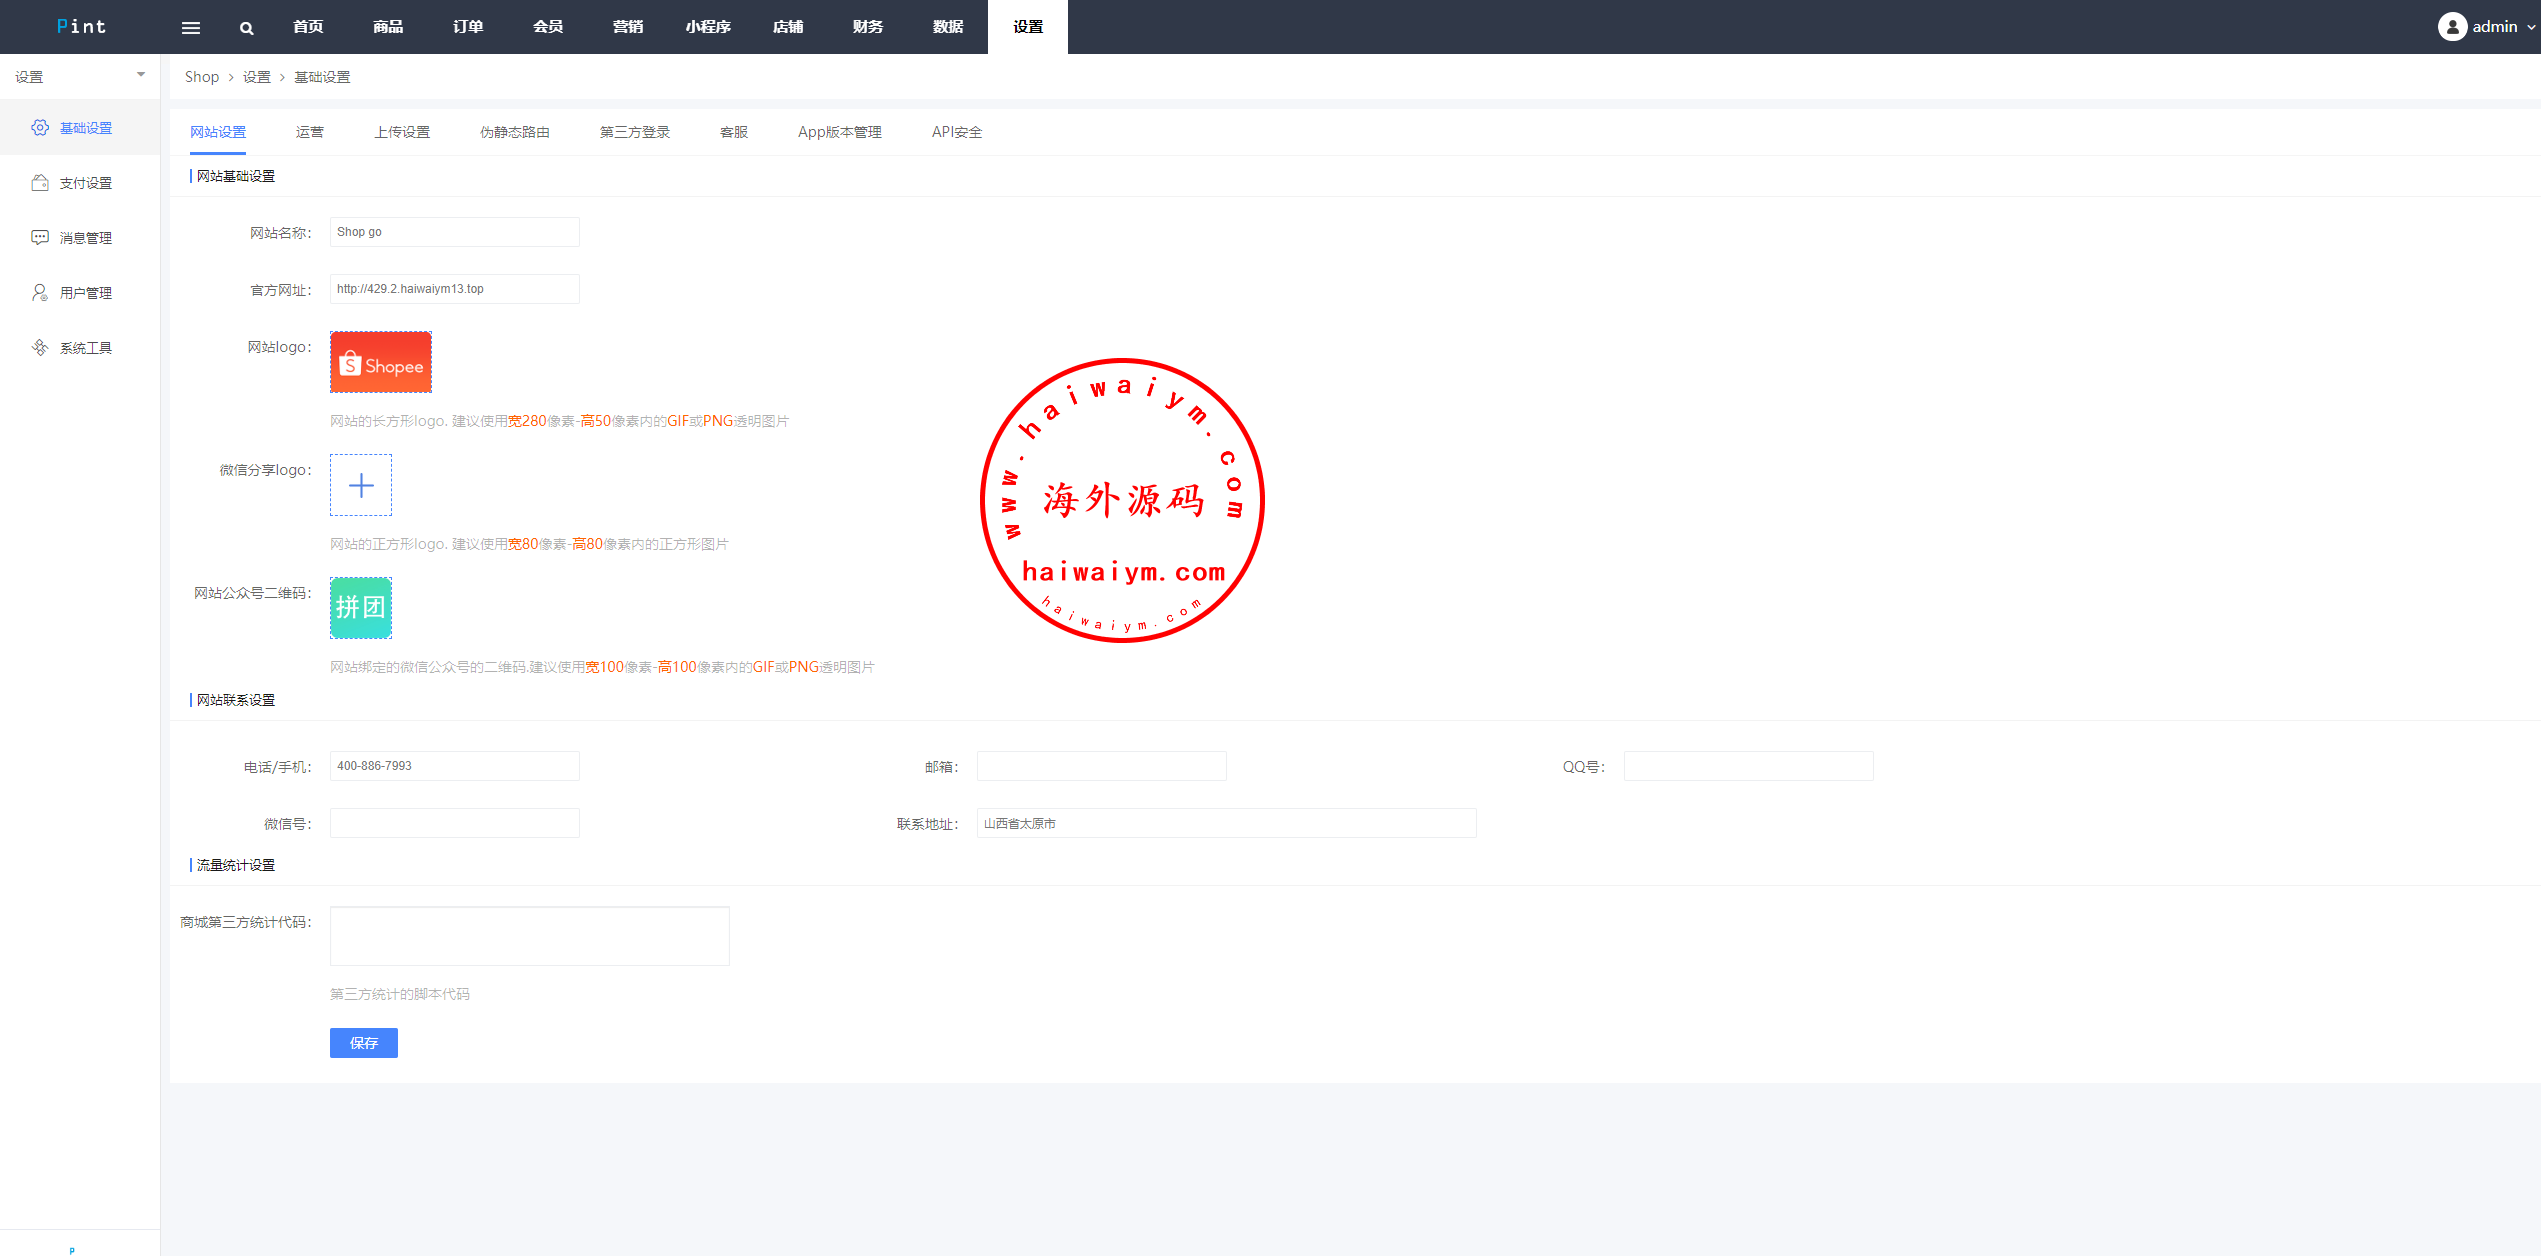Click the 基础设置 gear icon
This screenshot has height=1256, width=2541.
click(40, 128)
